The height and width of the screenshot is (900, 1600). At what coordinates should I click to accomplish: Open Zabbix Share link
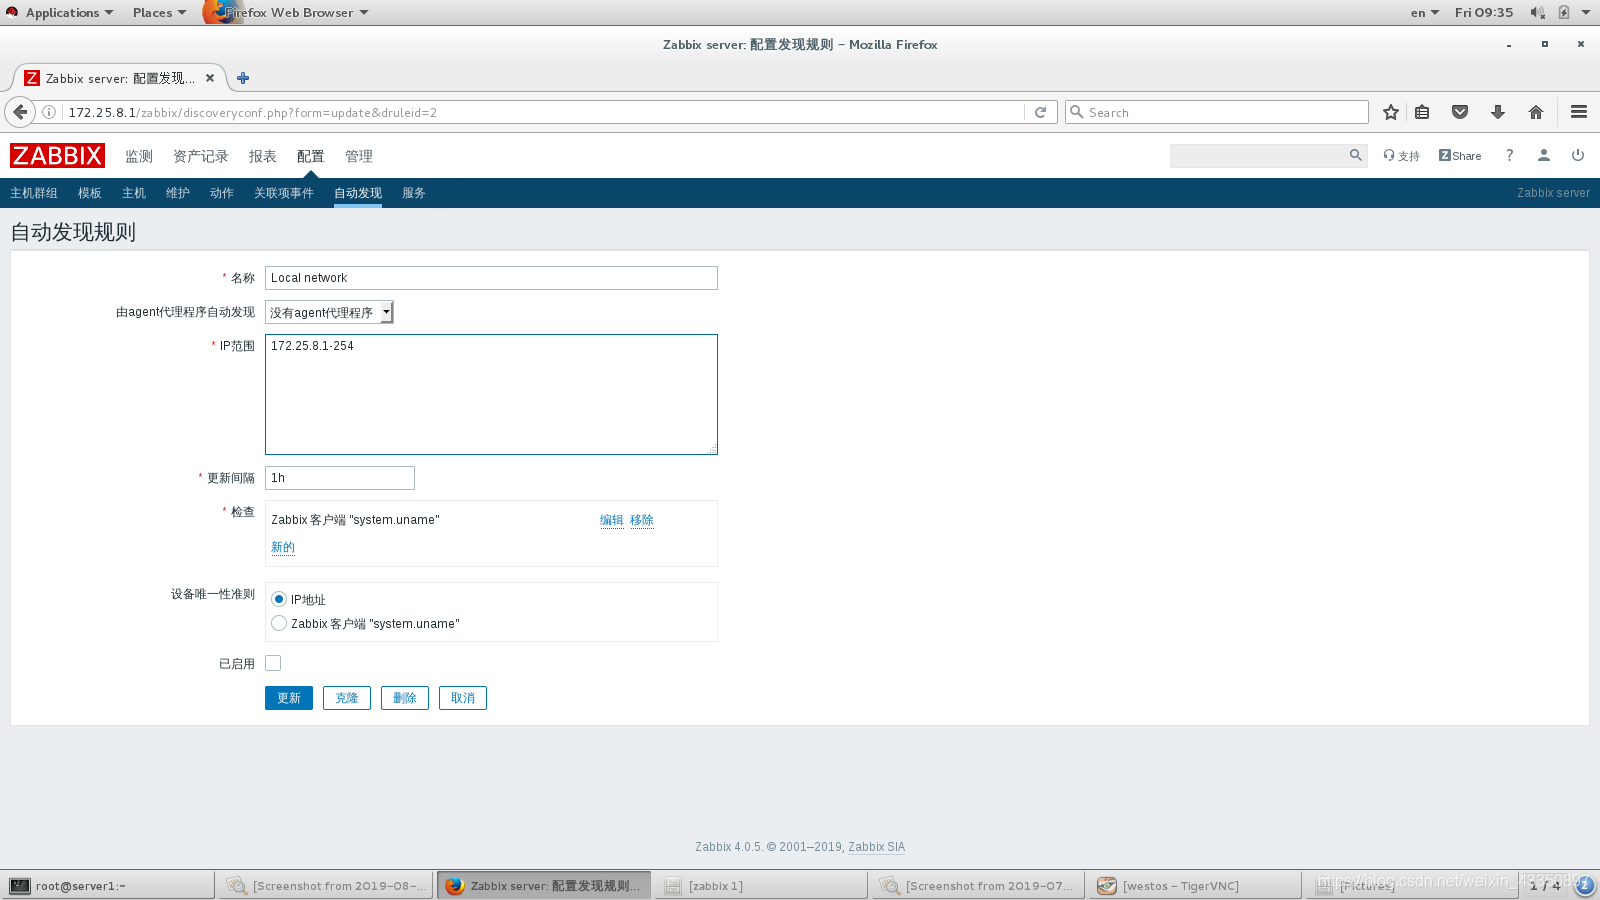click(1460, 156)
